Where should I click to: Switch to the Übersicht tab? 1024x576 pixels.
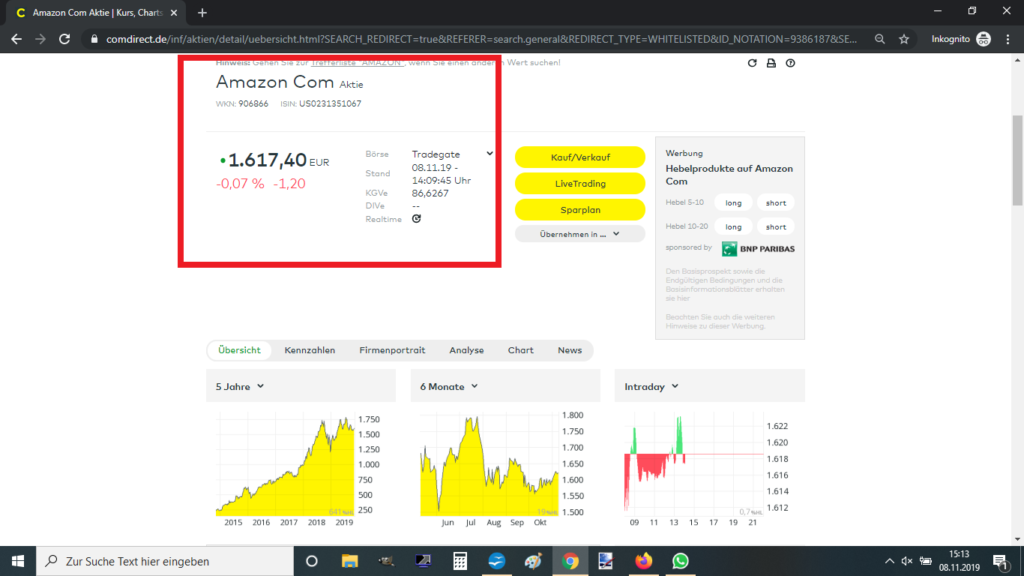239,350
